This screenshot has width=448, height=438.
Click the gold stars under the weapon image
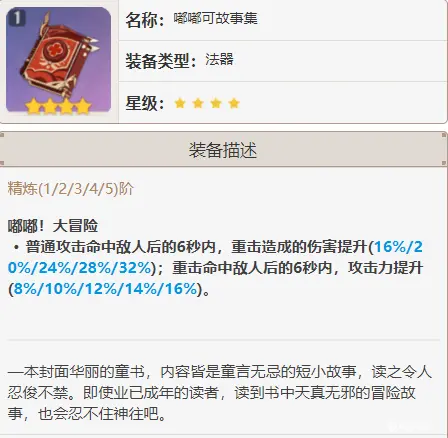click(x=58, y=106)
